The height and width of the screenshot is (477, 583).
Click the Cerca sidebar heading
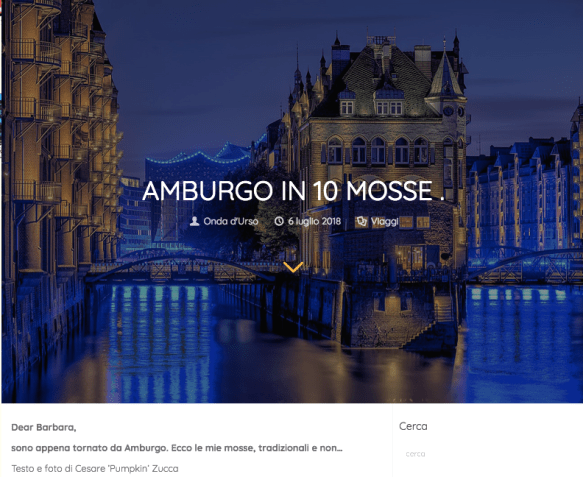coord(413,426)
